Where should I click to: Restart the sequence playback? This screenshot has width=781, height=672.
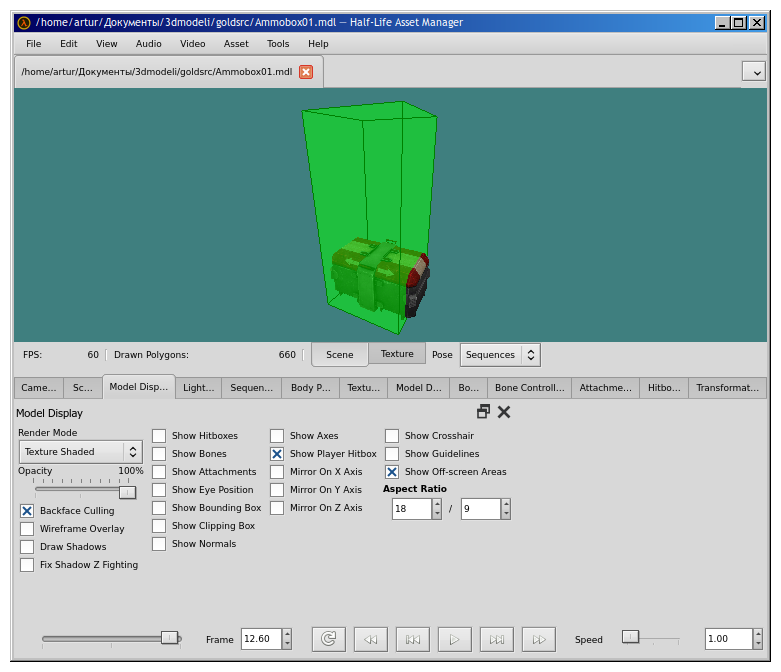(329, 639)
